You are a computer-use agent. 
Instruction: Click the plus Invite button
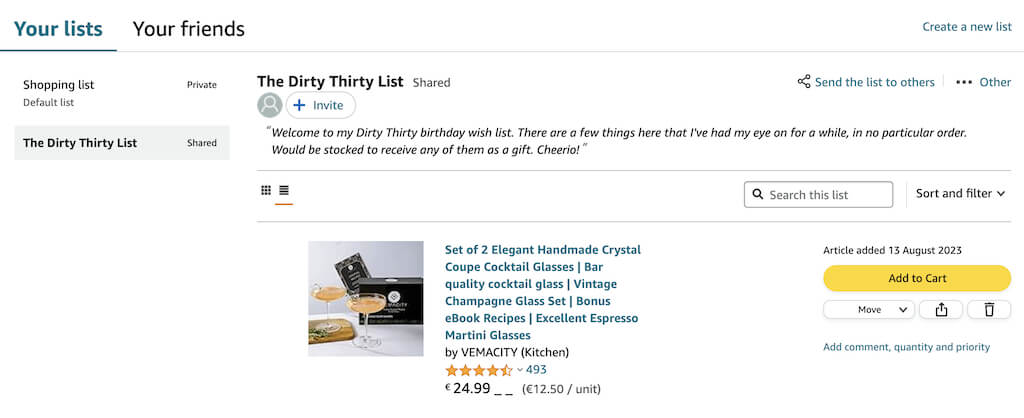[x=320, y=105]
